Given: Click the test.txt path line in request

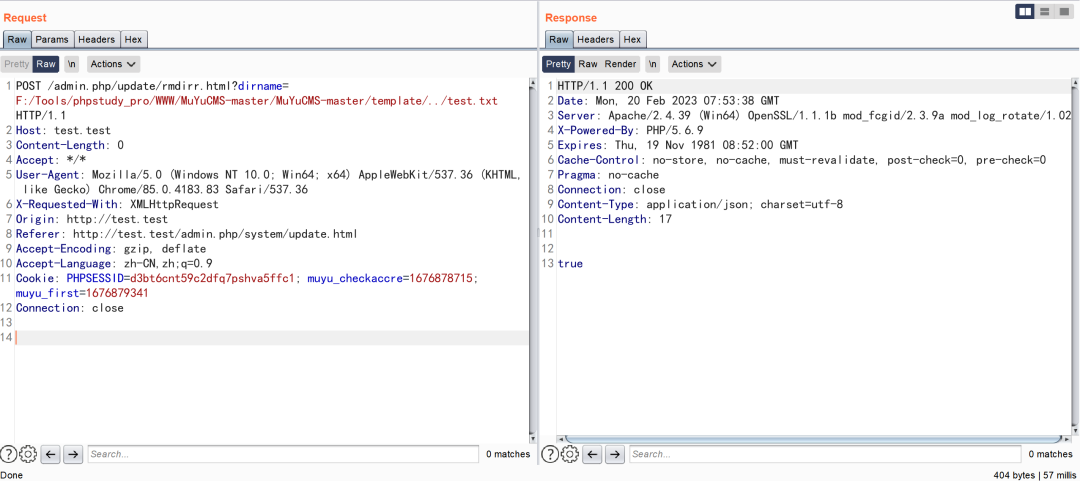Looking at the screenshot, I should [x=256, y=101].
